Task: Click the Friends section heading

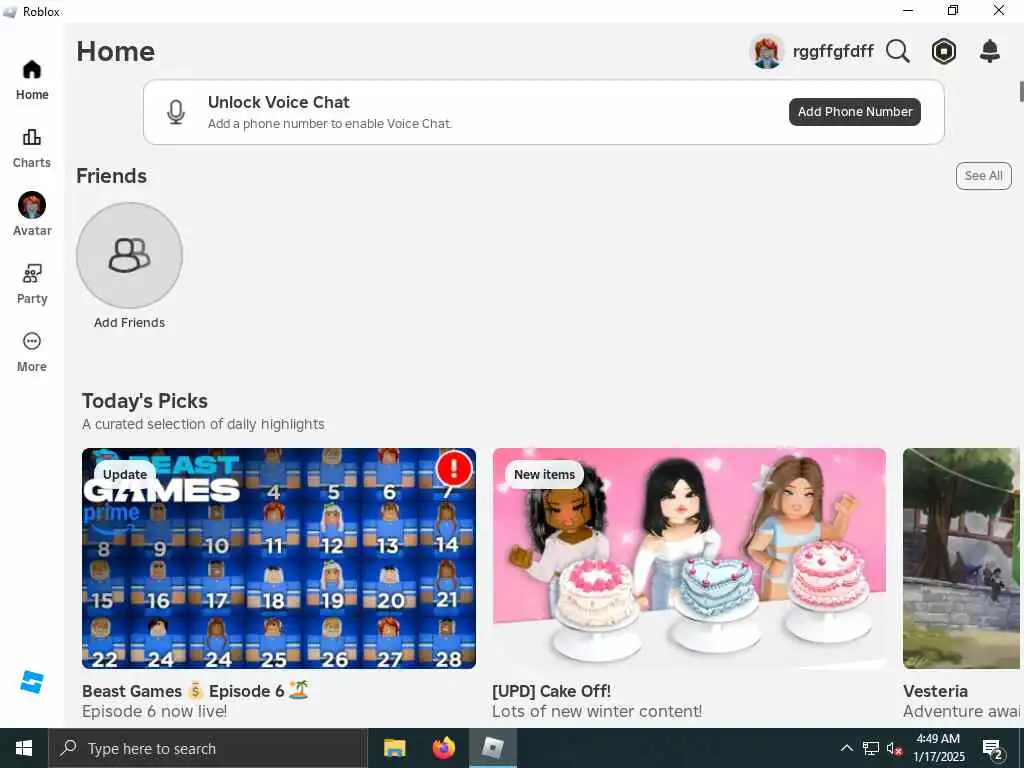Action: click(112, 176)
